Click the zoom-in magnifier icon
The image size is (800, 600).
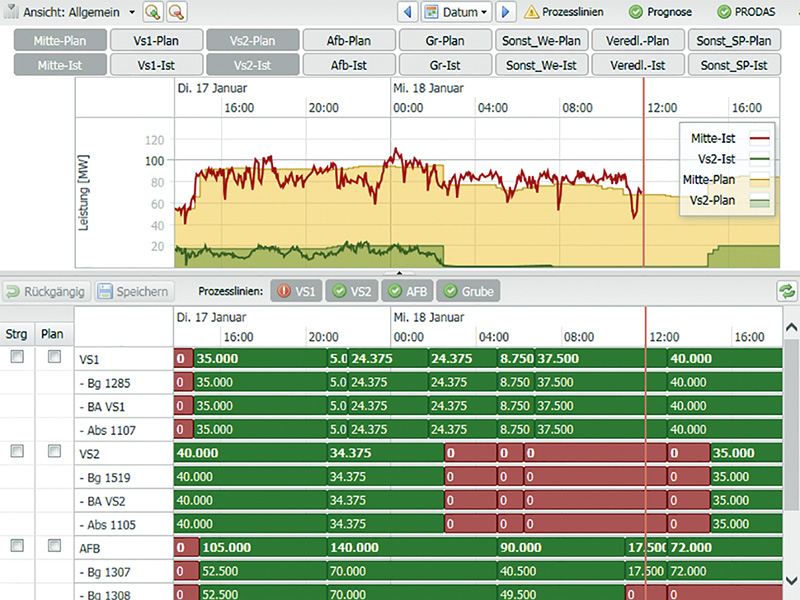tap(153, 13)
